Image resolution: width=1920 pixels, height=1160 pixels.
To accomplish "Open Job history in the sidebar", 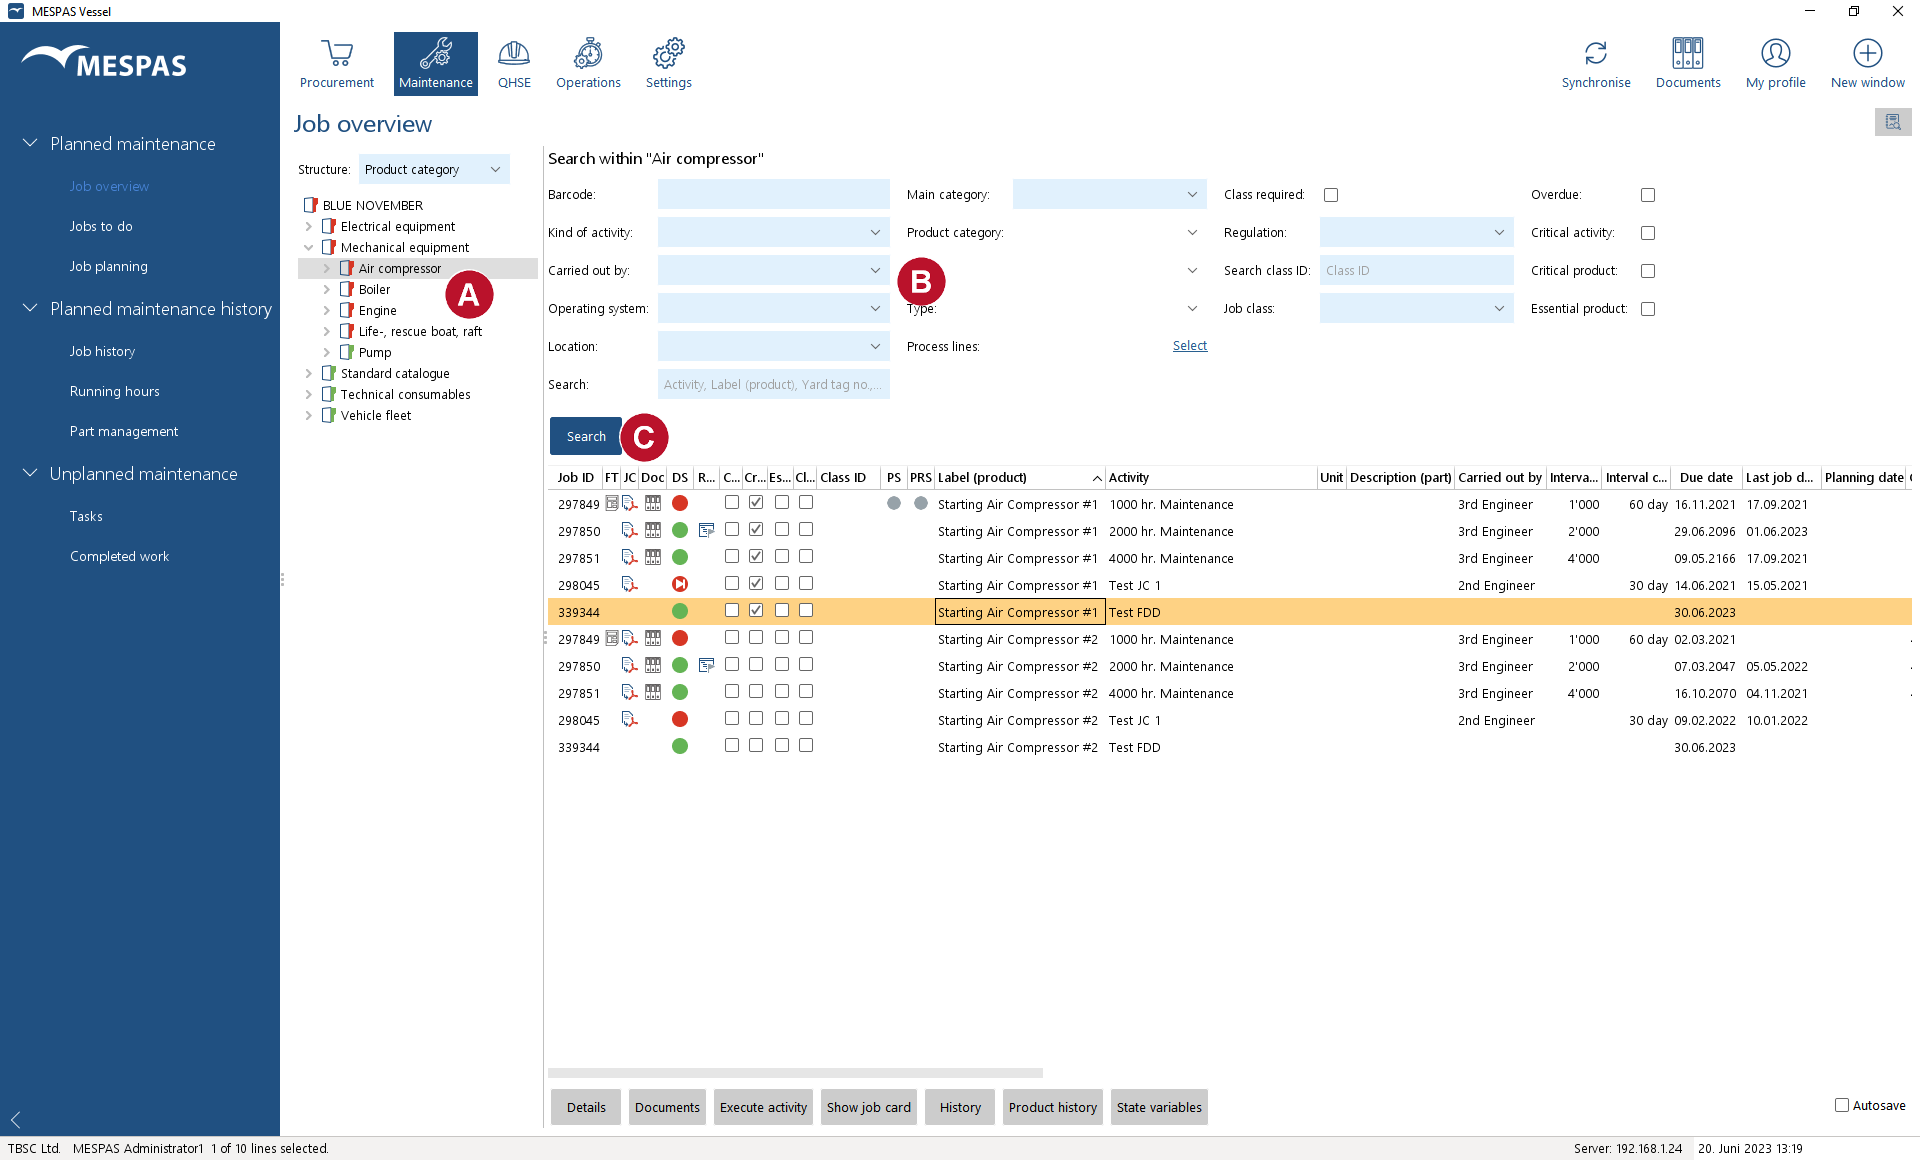I will (102, 351).
